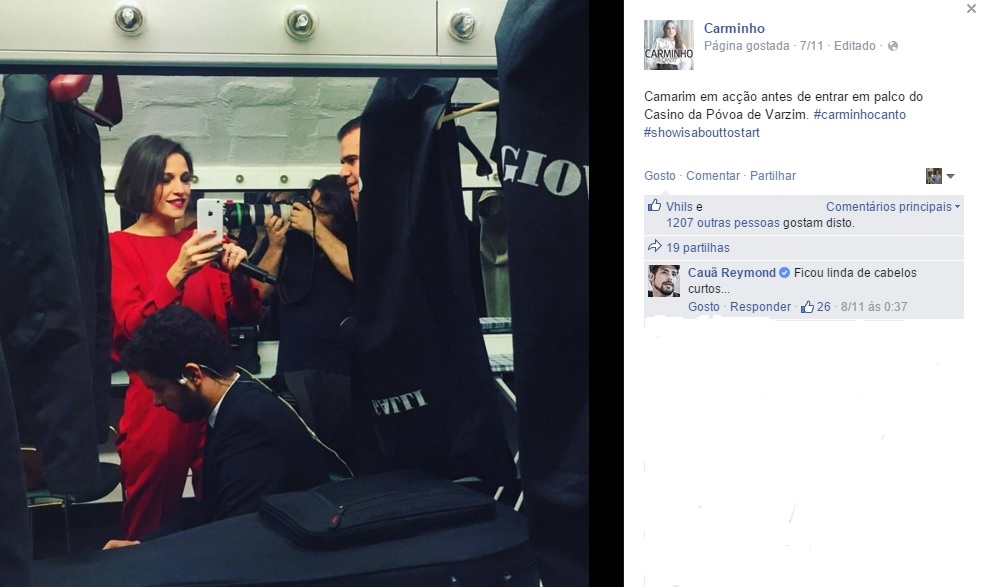Open Carminho page profile picture

click(x=669, y=44)
